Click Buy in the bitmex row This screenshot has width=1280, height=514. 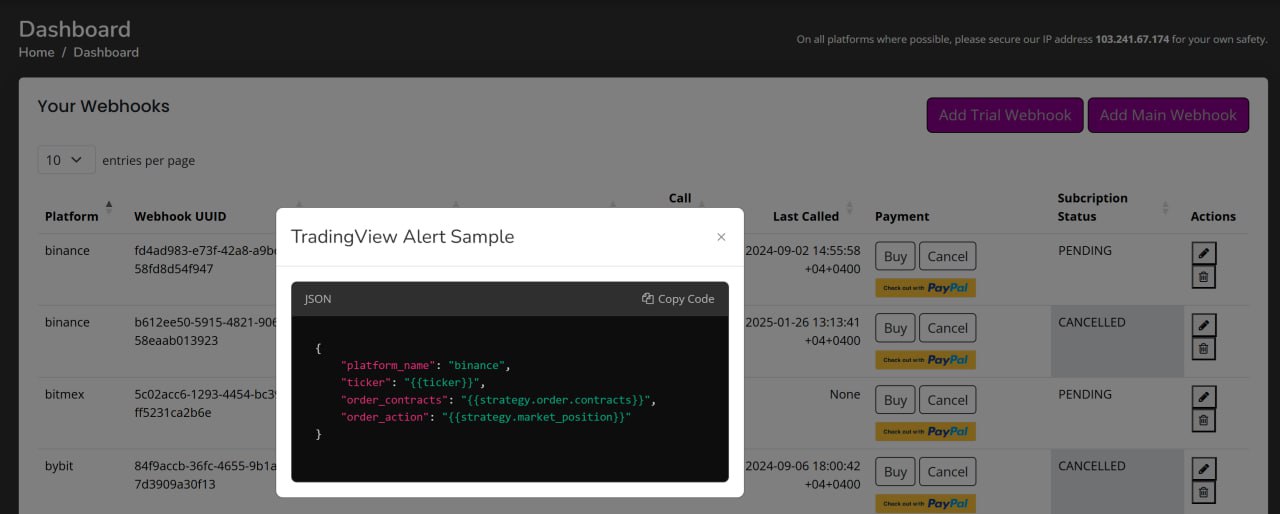[895, 400]
